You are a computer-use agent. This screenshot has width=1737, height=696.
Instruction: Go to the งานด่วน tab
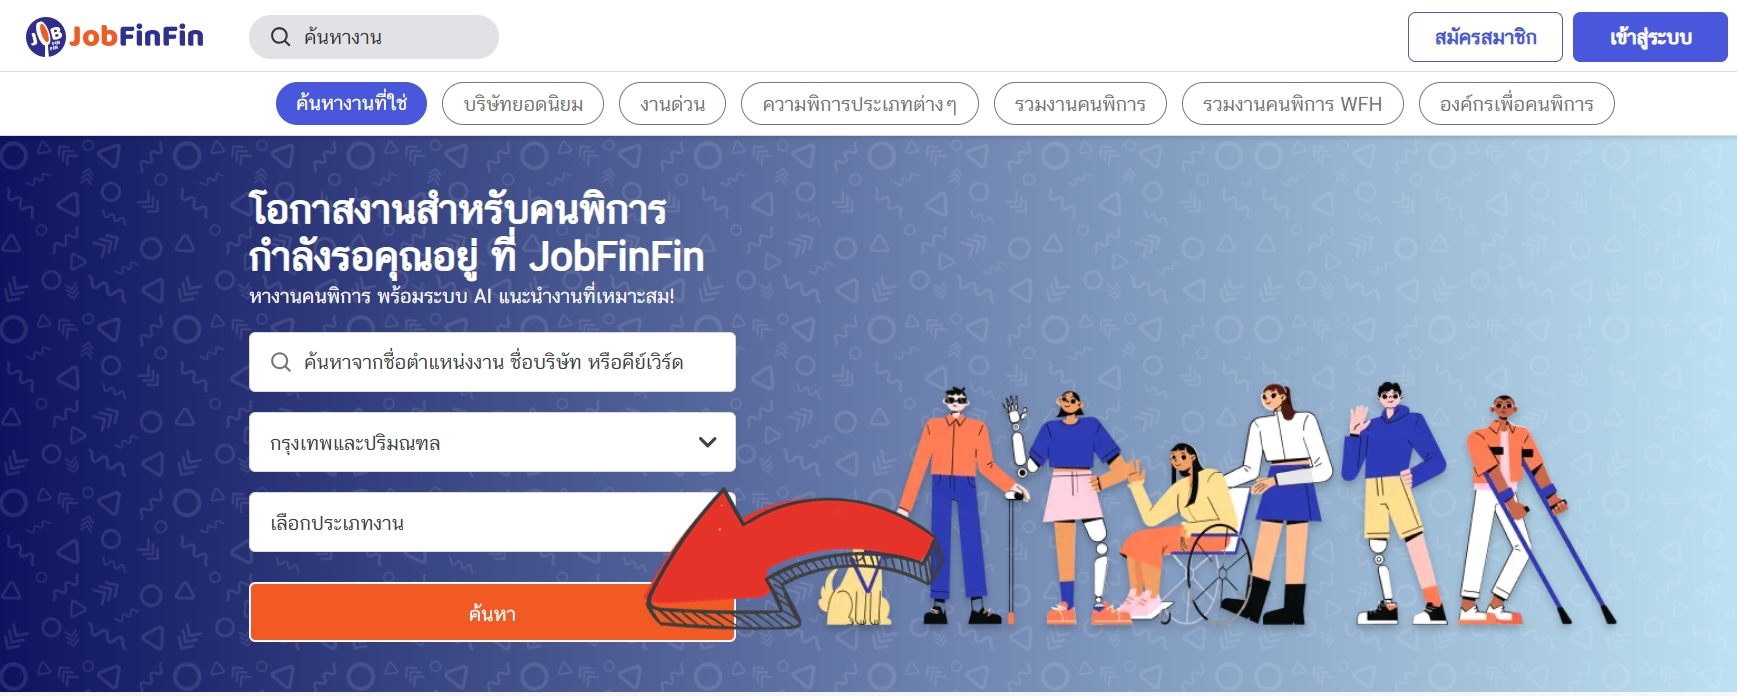(672, 104)
